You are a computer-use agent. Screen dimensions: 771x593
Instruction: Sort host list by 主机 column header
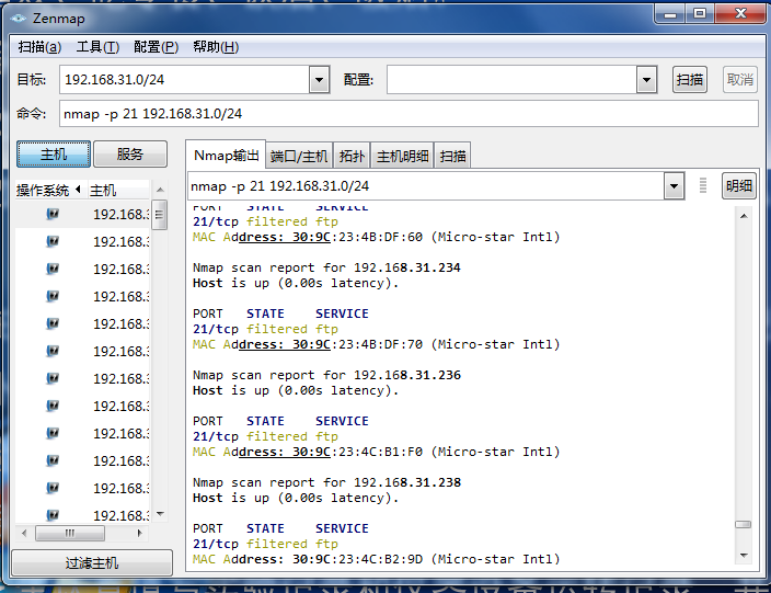click(103, 190)
